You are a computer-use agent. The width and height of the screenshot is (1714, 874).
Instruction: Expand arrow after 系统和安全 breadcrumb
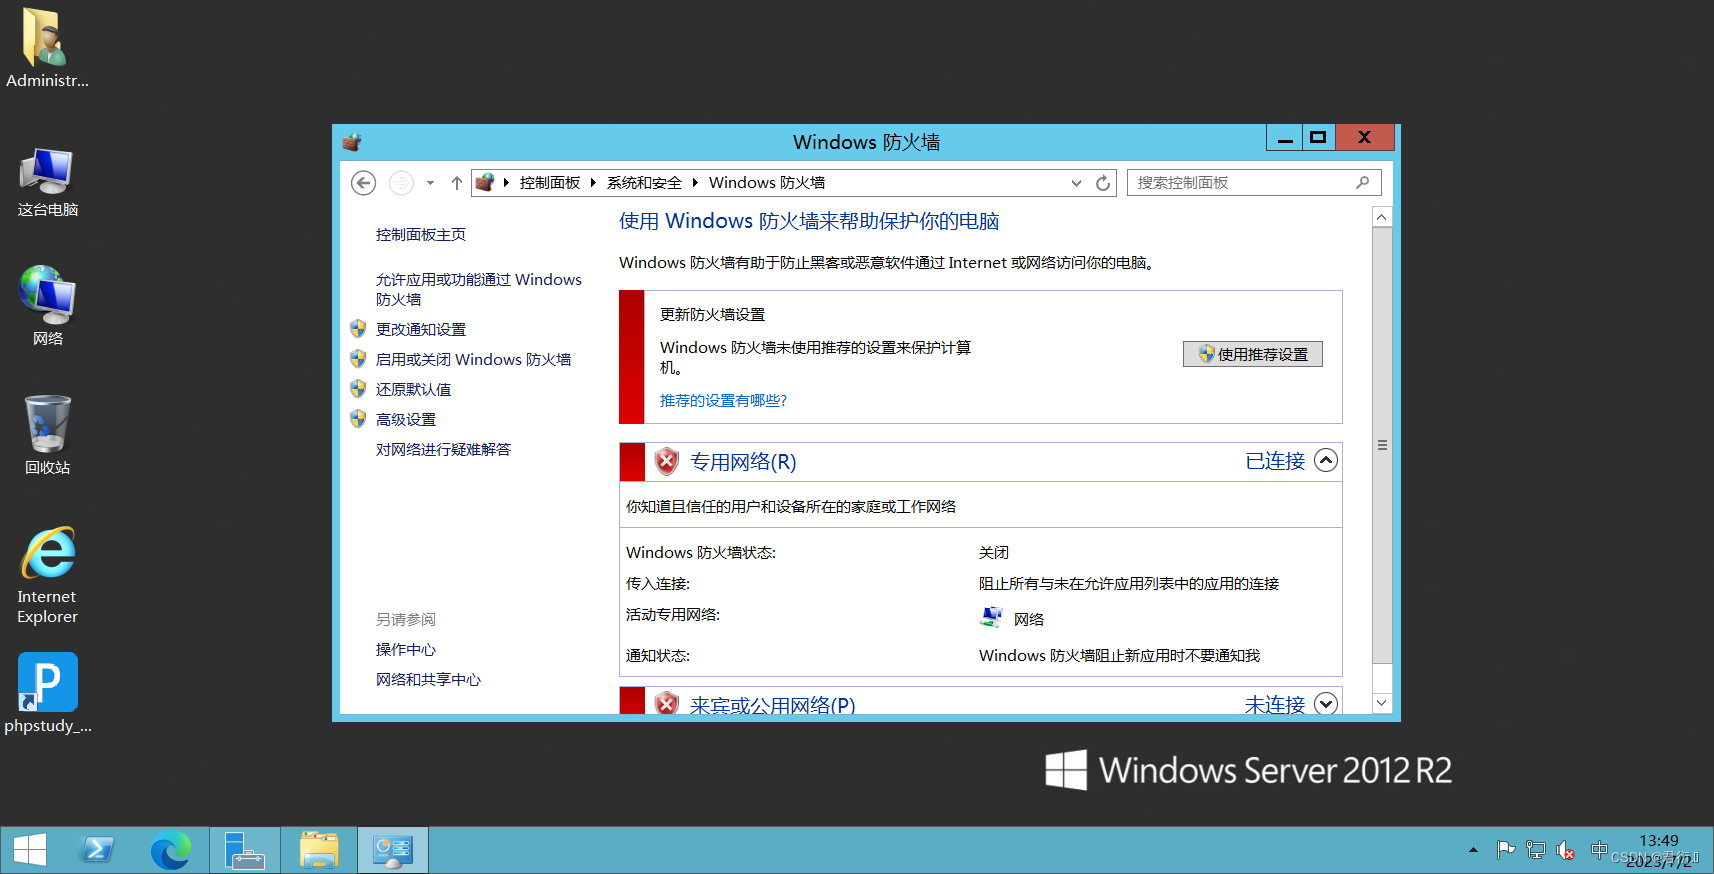tap(695, 182)
